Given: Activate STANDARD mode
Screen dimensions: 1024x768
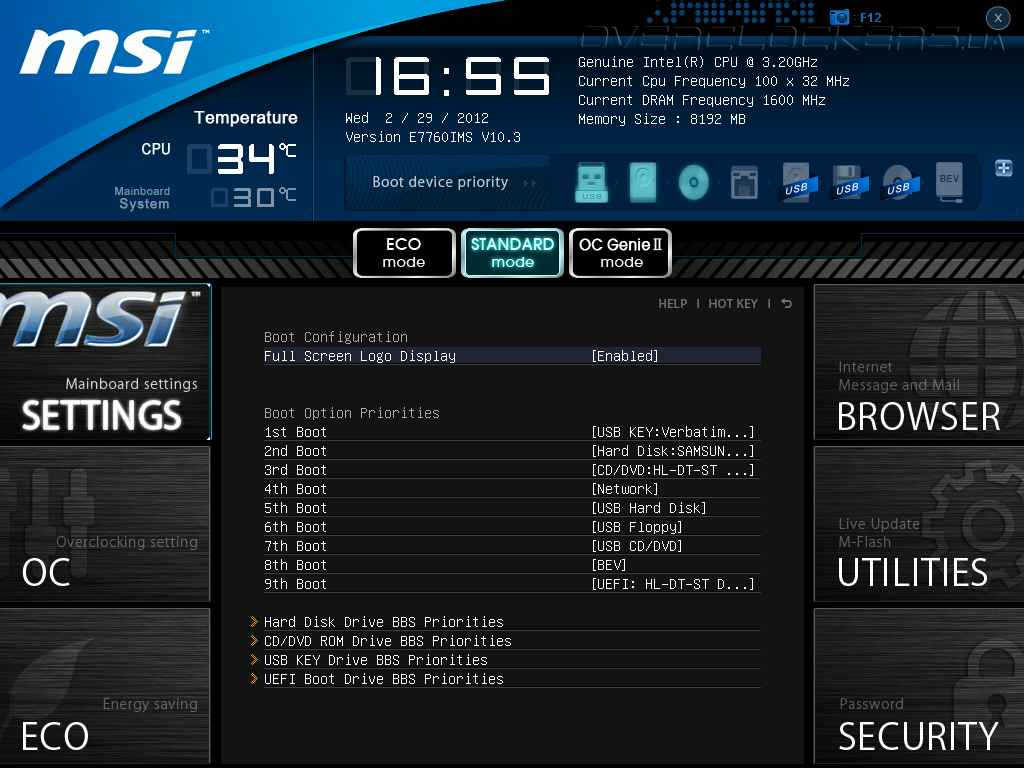Looking at the screenshot, I should 512,253.
